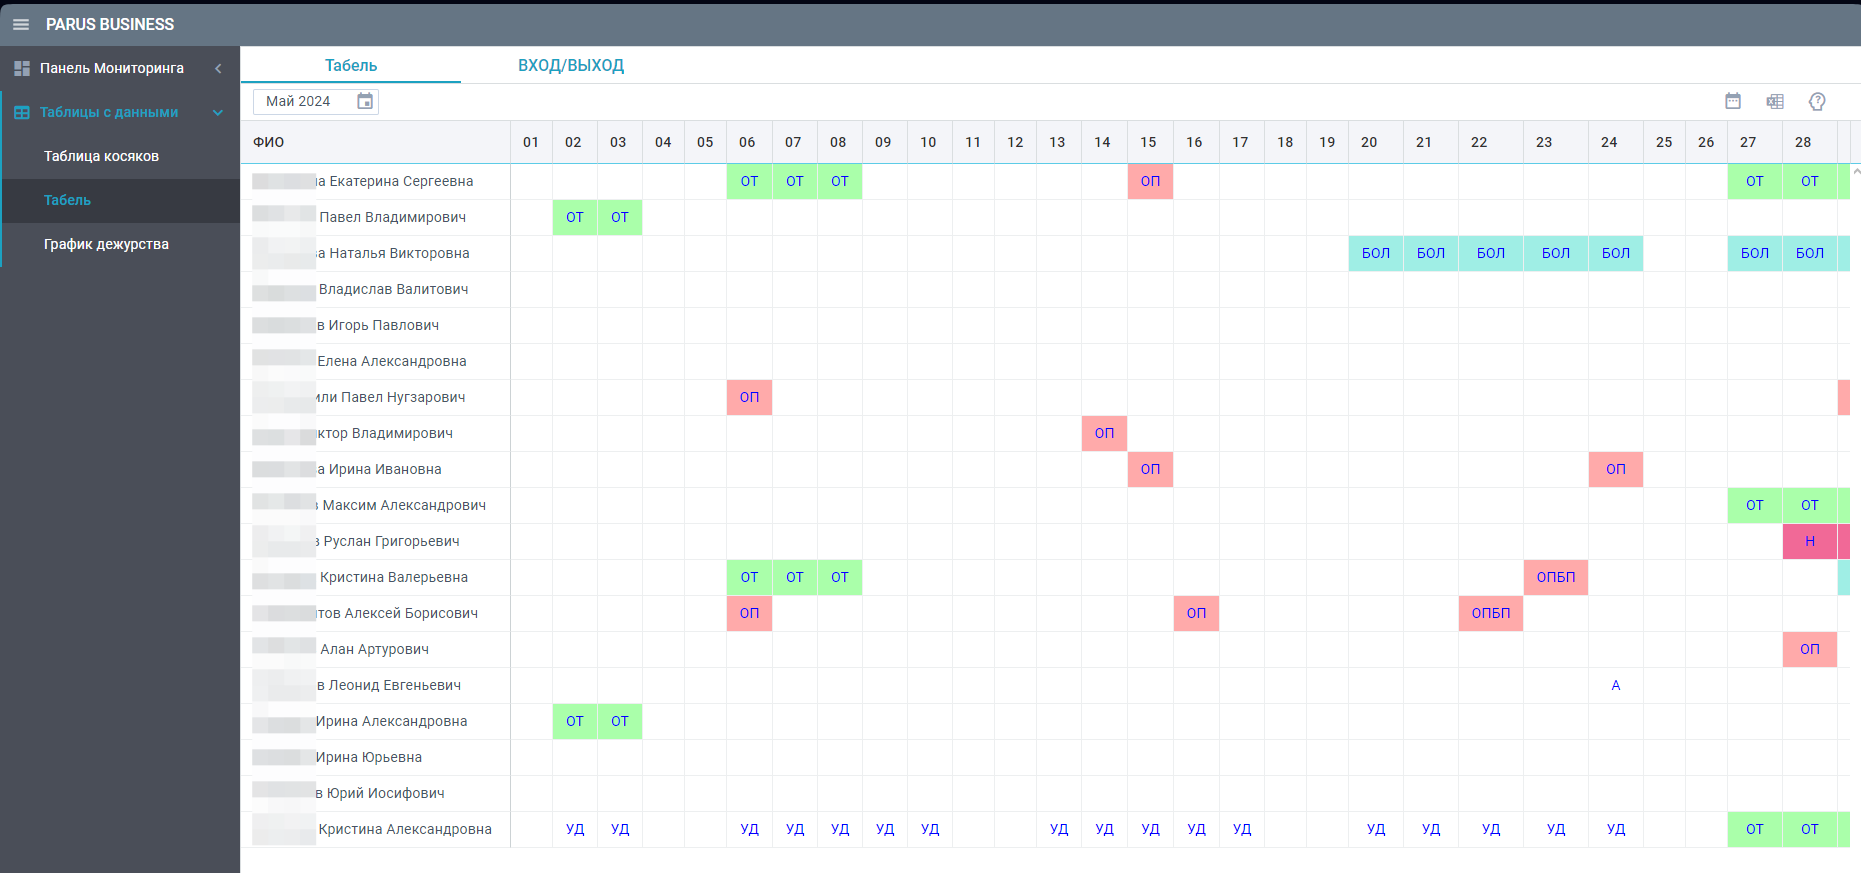Click the name Владислав Валитович
The image size is (1861, 873).
[x=393, y=289]
